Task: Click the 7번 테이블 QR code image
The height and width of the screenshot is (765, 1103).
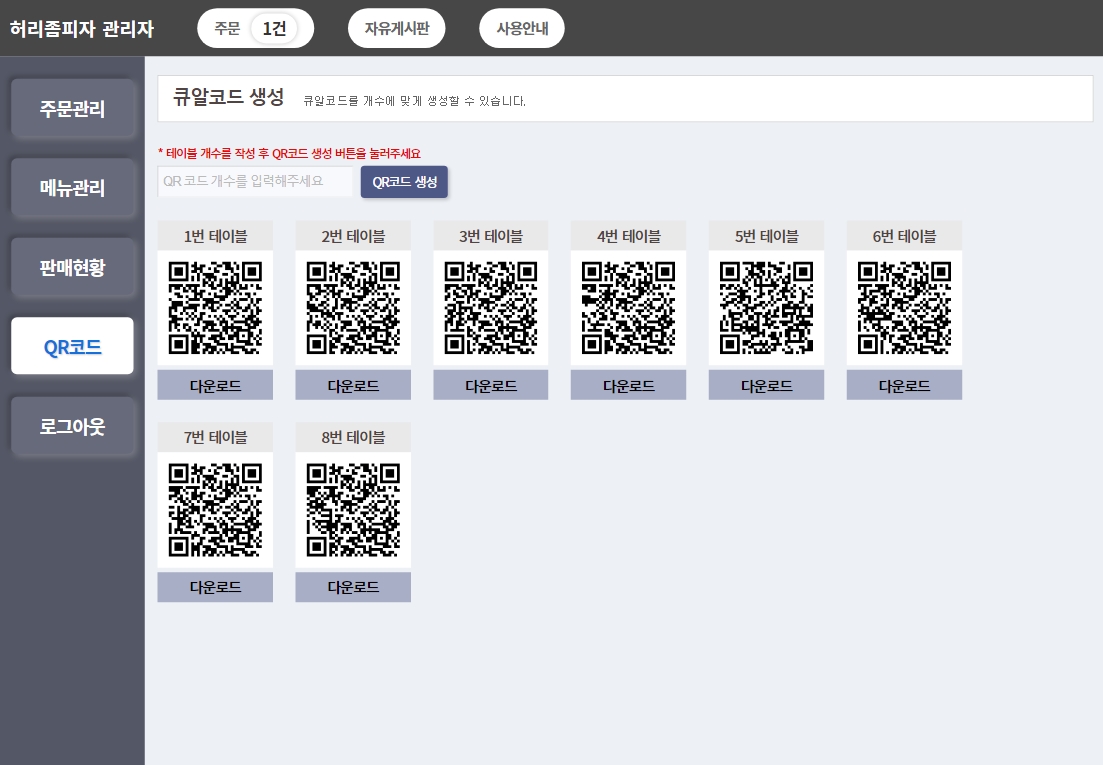Action: [x=214, y=509]
